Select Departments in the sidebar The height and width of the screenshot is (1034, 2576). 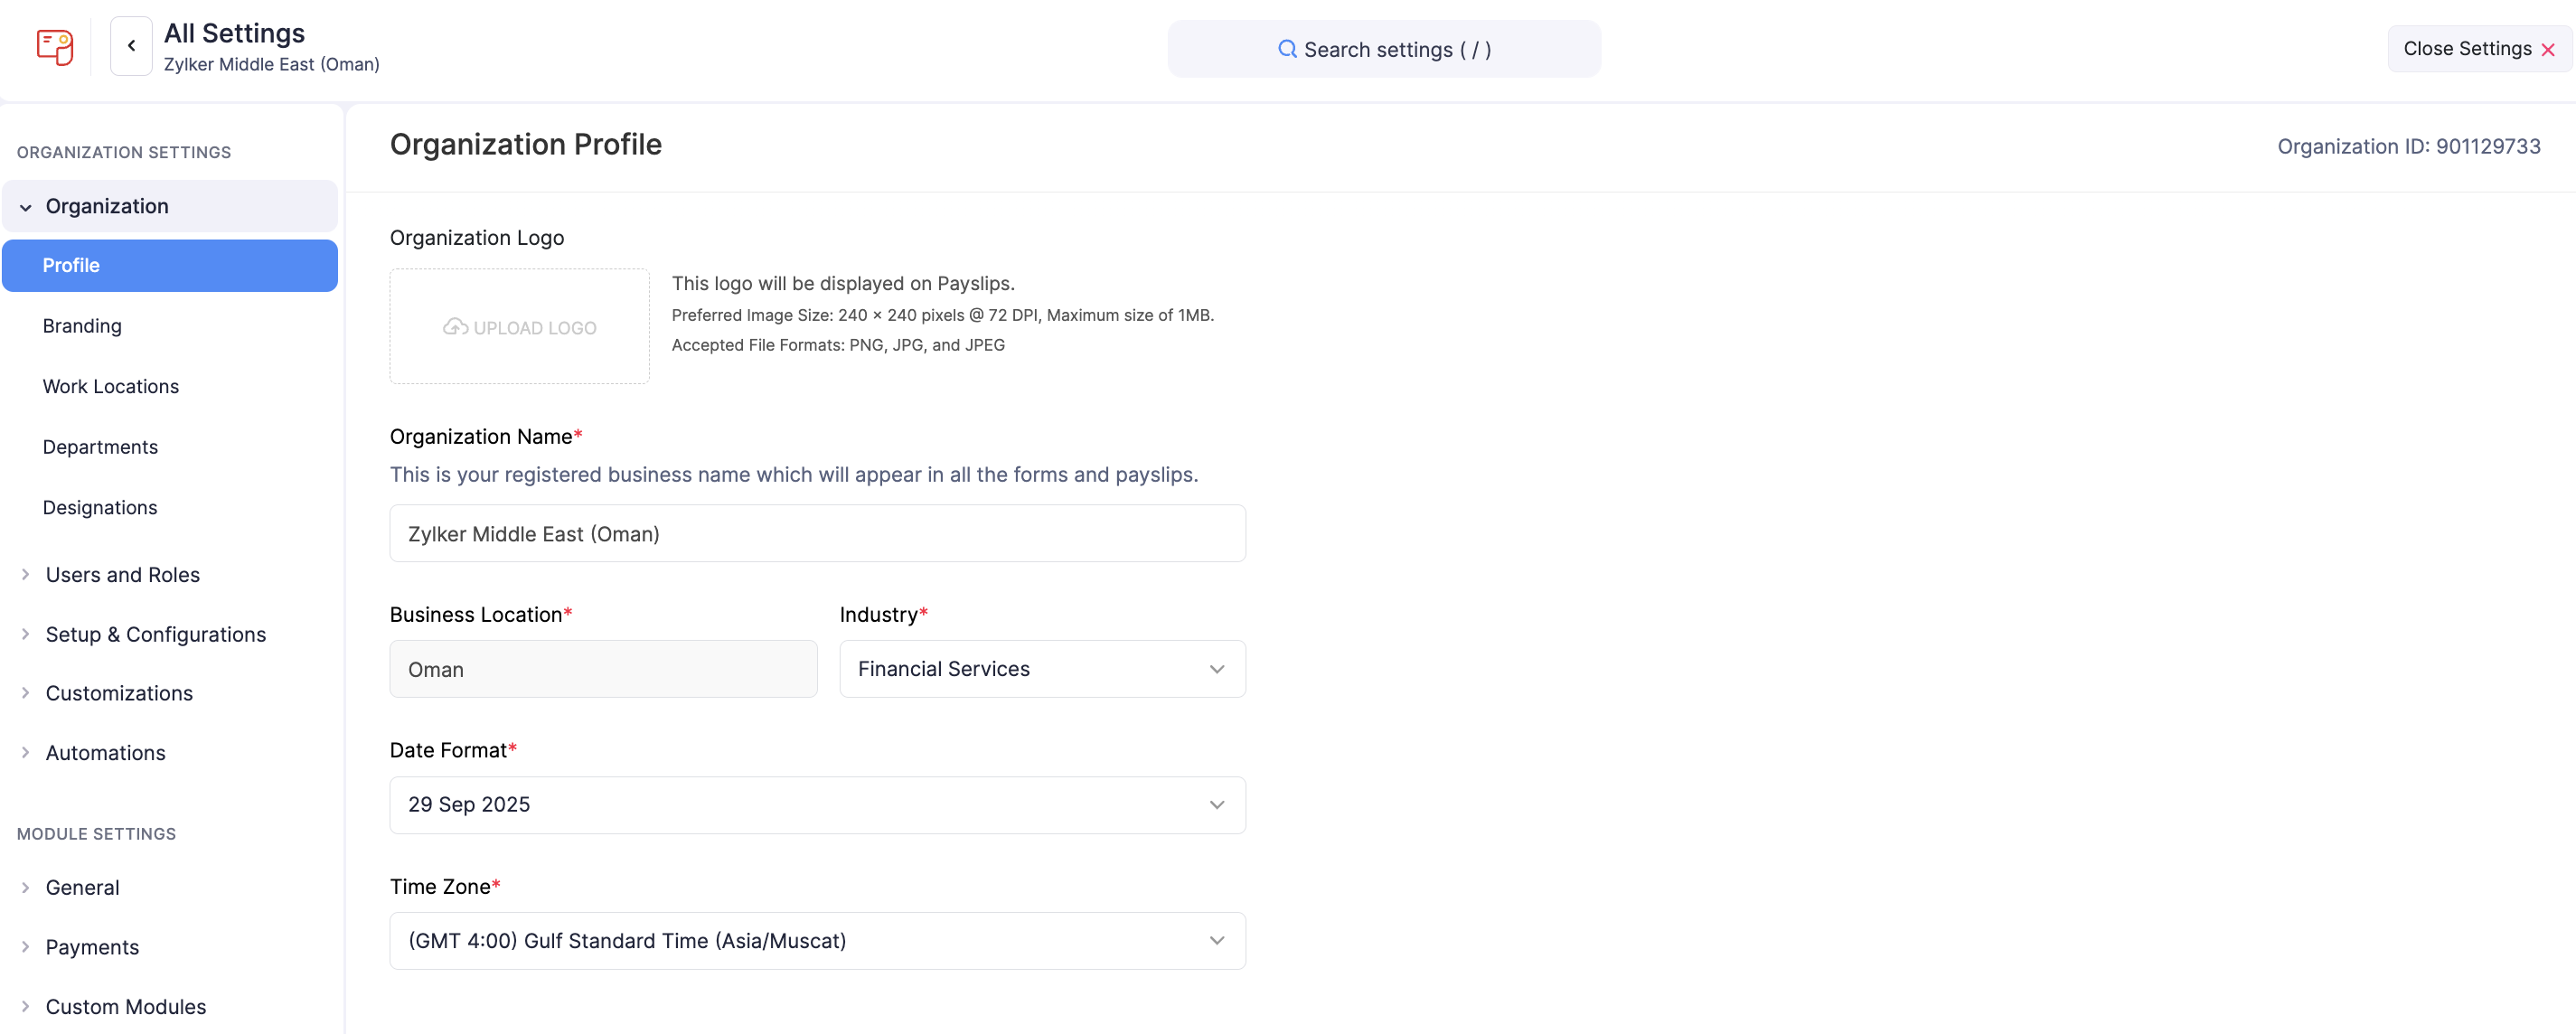click(x=101, y=446)
